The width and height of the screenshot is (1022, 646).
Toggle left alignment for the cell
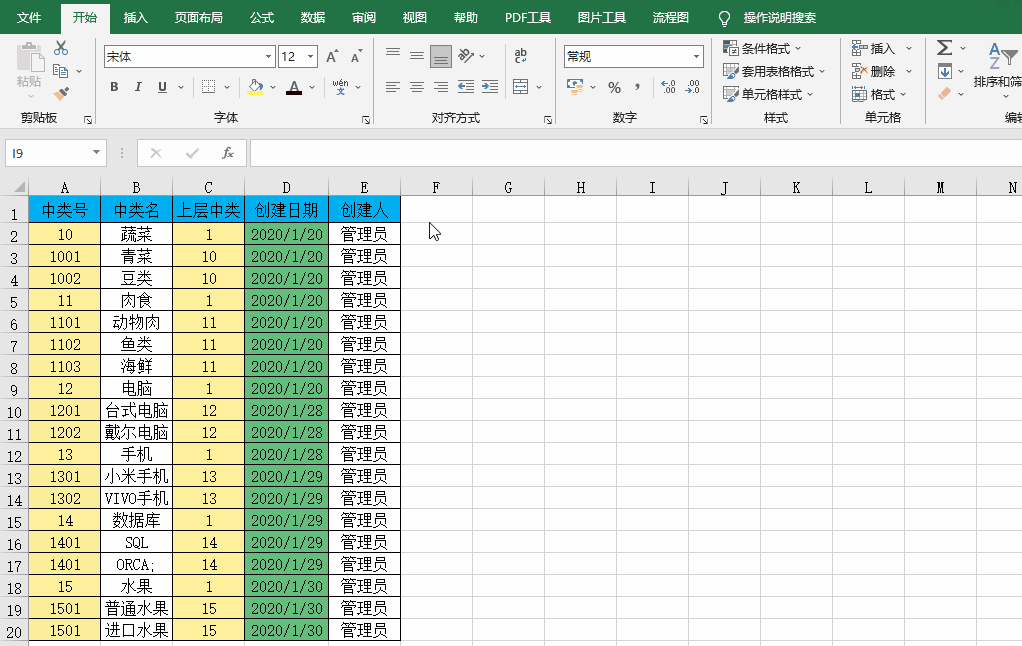(x=393, y=87)
